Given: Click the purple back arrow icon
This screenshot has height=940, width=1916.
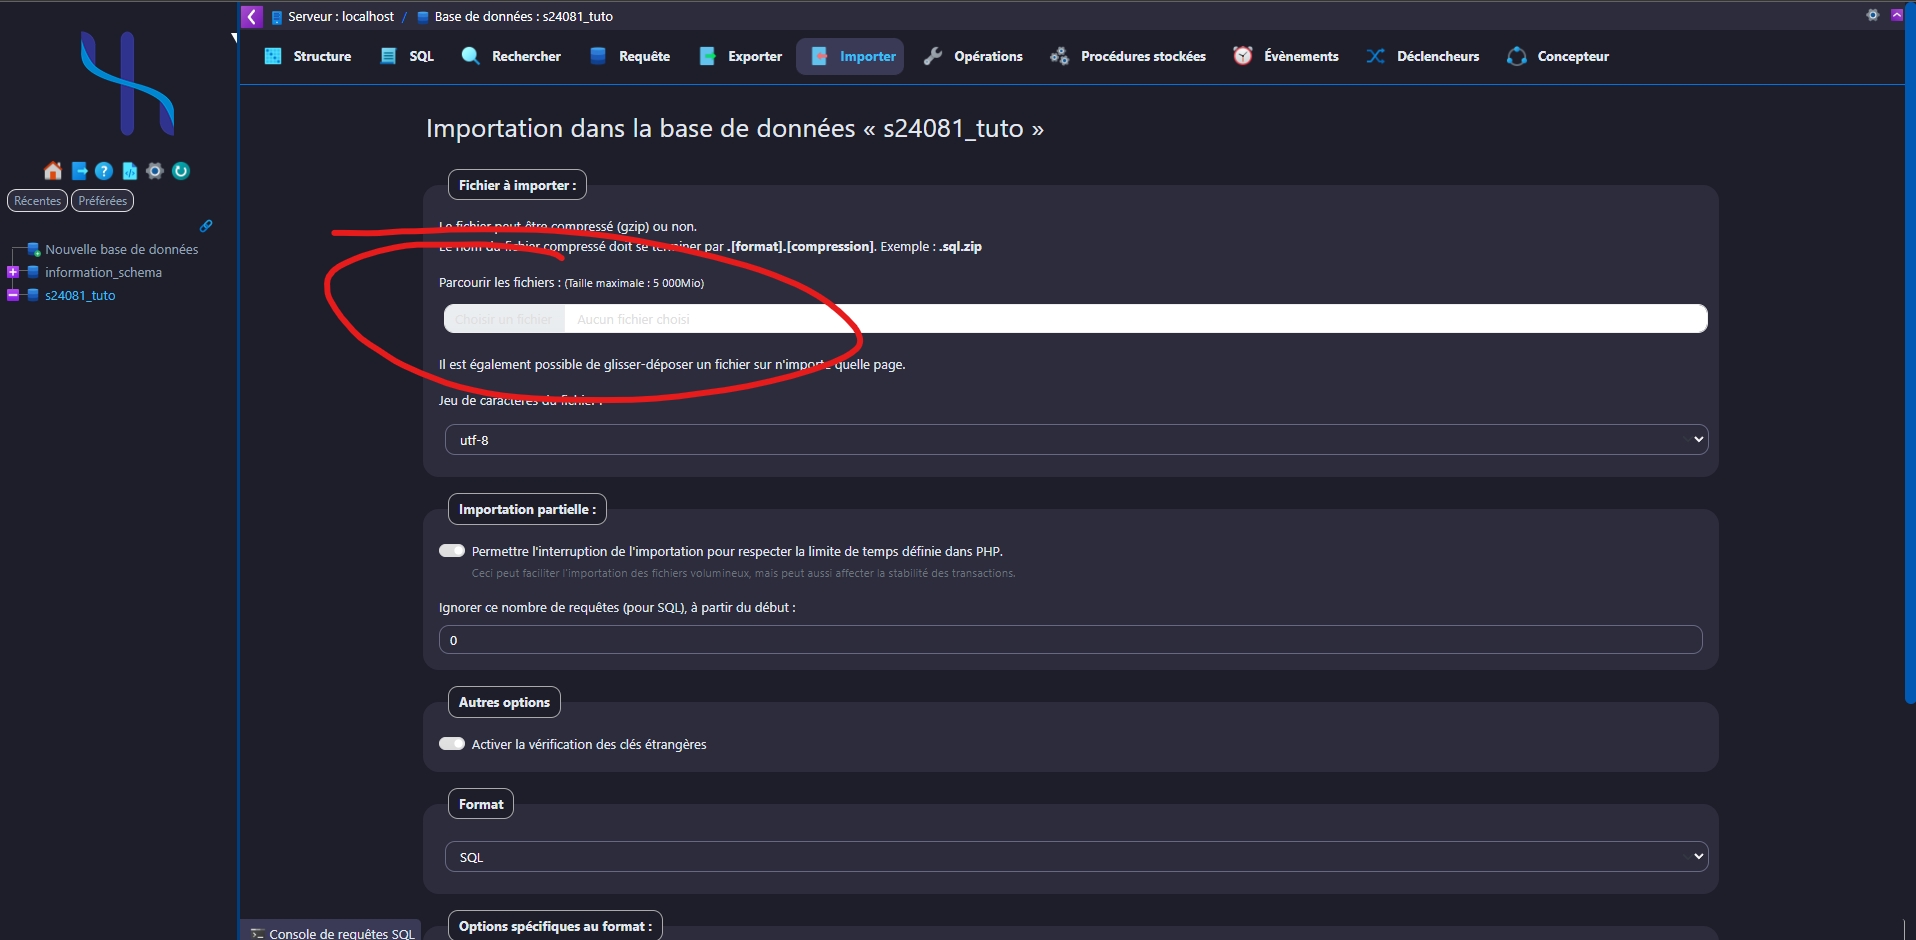Looking at the screenshot, I should coord(252,16).
